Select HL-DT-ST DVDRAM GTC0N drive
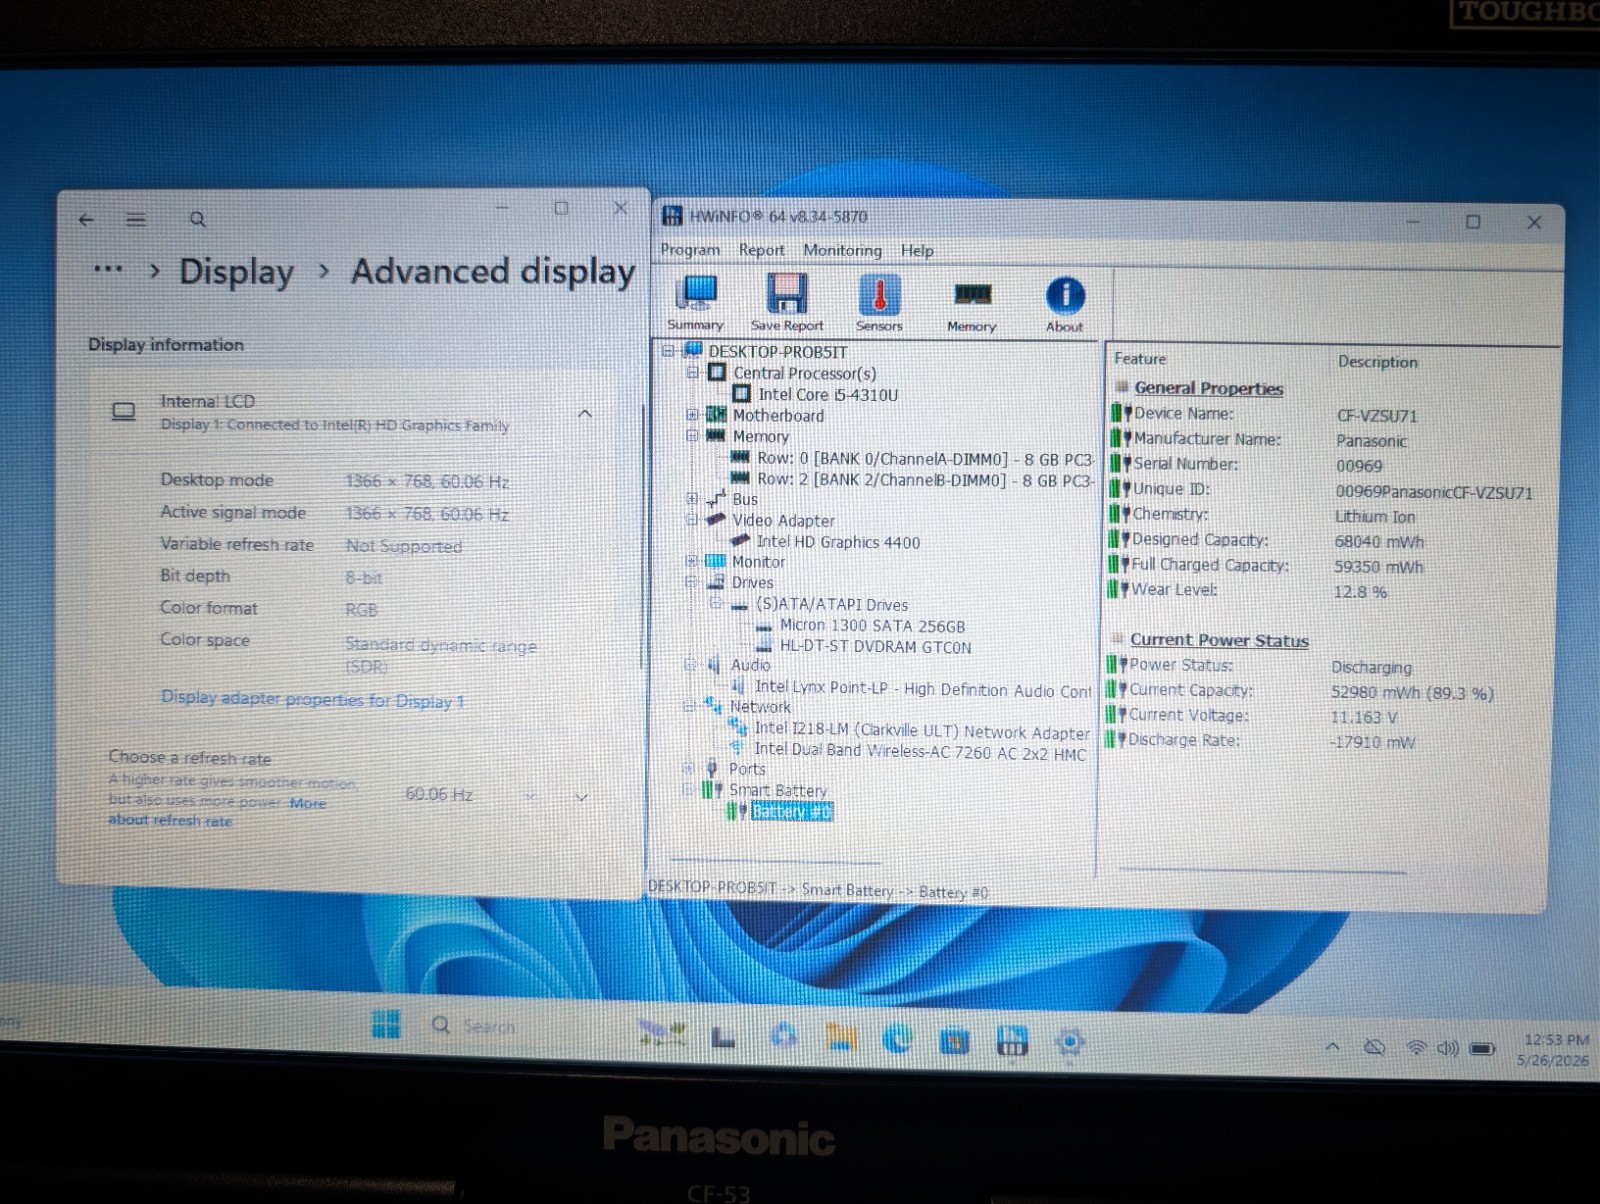The height and width of the screenshot is (1204, 1600). tap(875, 647)
